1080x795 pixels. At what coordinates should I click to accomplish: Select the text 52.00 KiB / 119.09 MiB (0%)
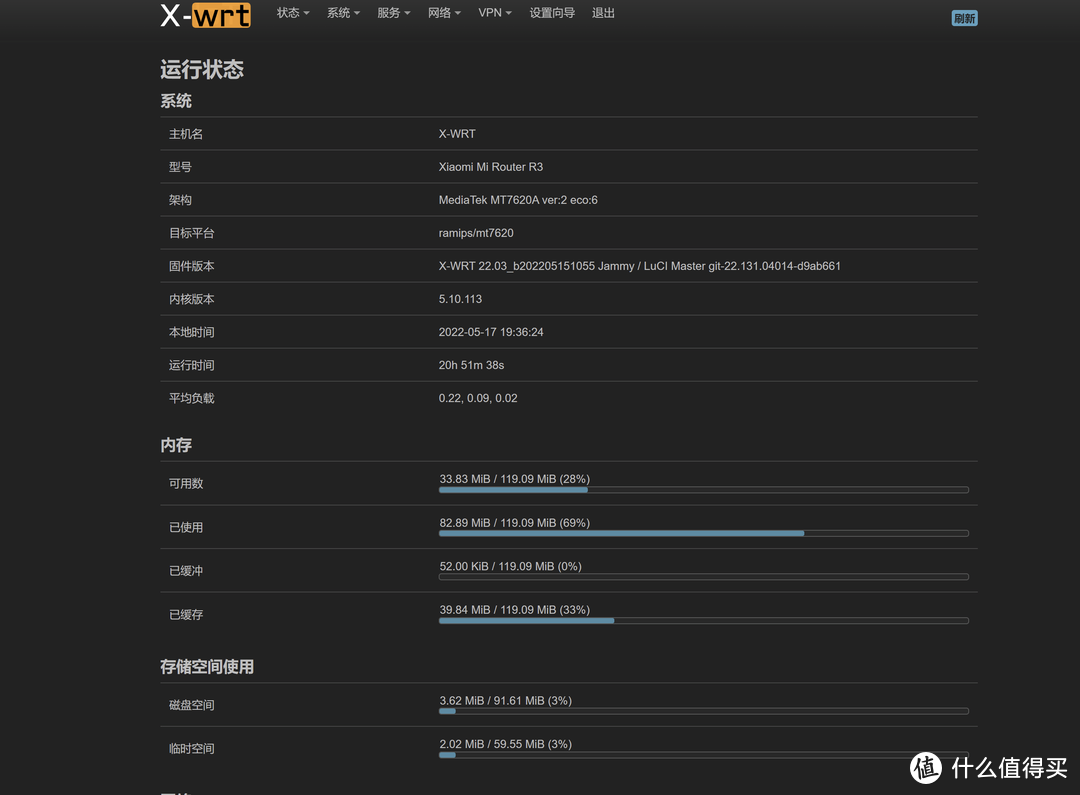(510, 566)
